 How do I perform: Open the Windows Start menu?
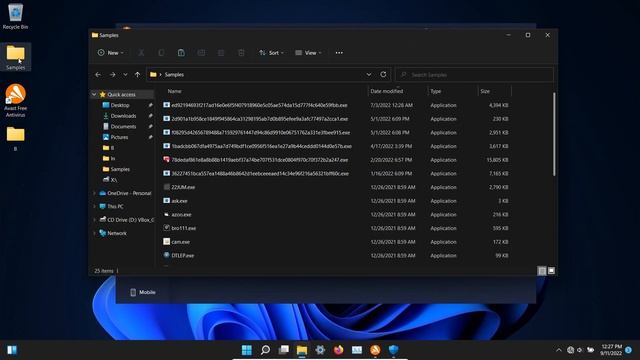(247, 350)
